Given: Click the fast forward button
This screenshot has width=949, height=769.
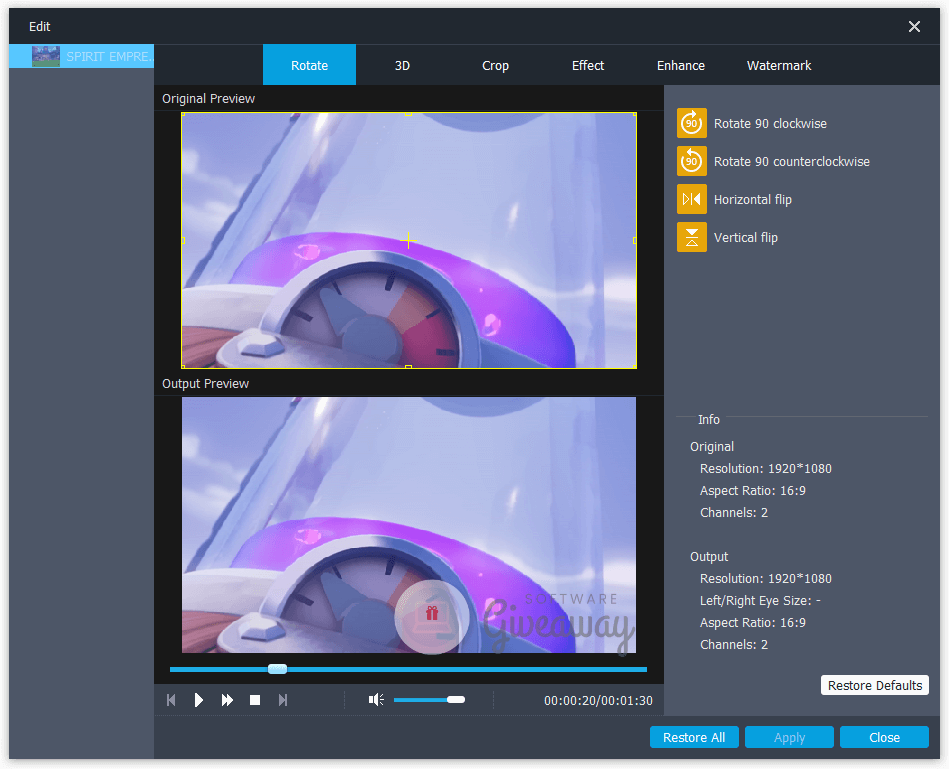Looking at the screenshot, I should coord(227,700).
